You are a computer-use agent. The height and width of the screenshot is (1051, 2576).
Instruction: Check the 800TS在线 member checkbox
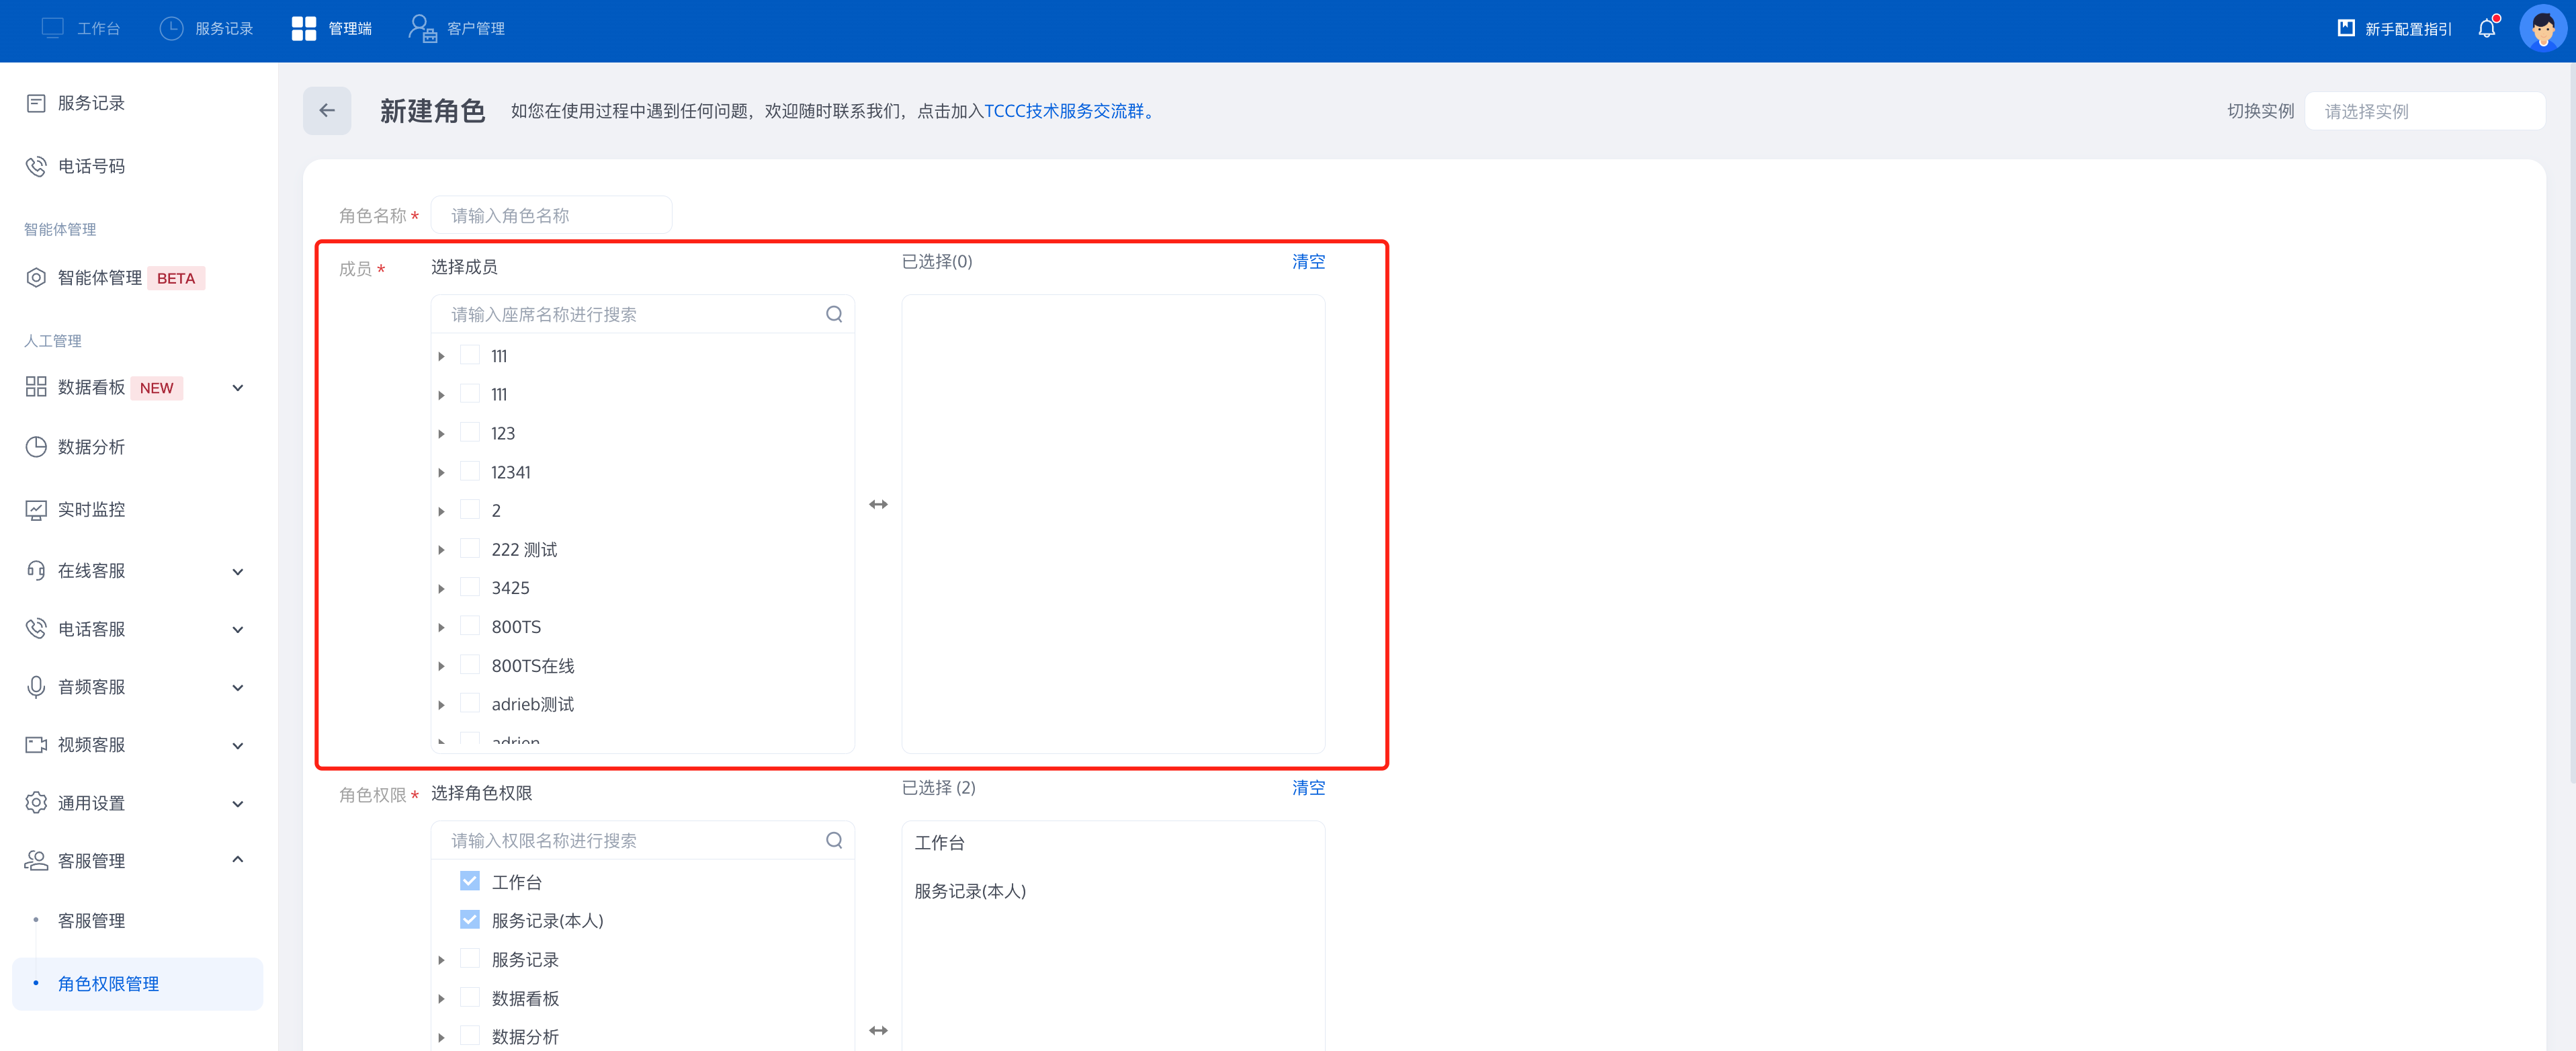pos(470,665)
